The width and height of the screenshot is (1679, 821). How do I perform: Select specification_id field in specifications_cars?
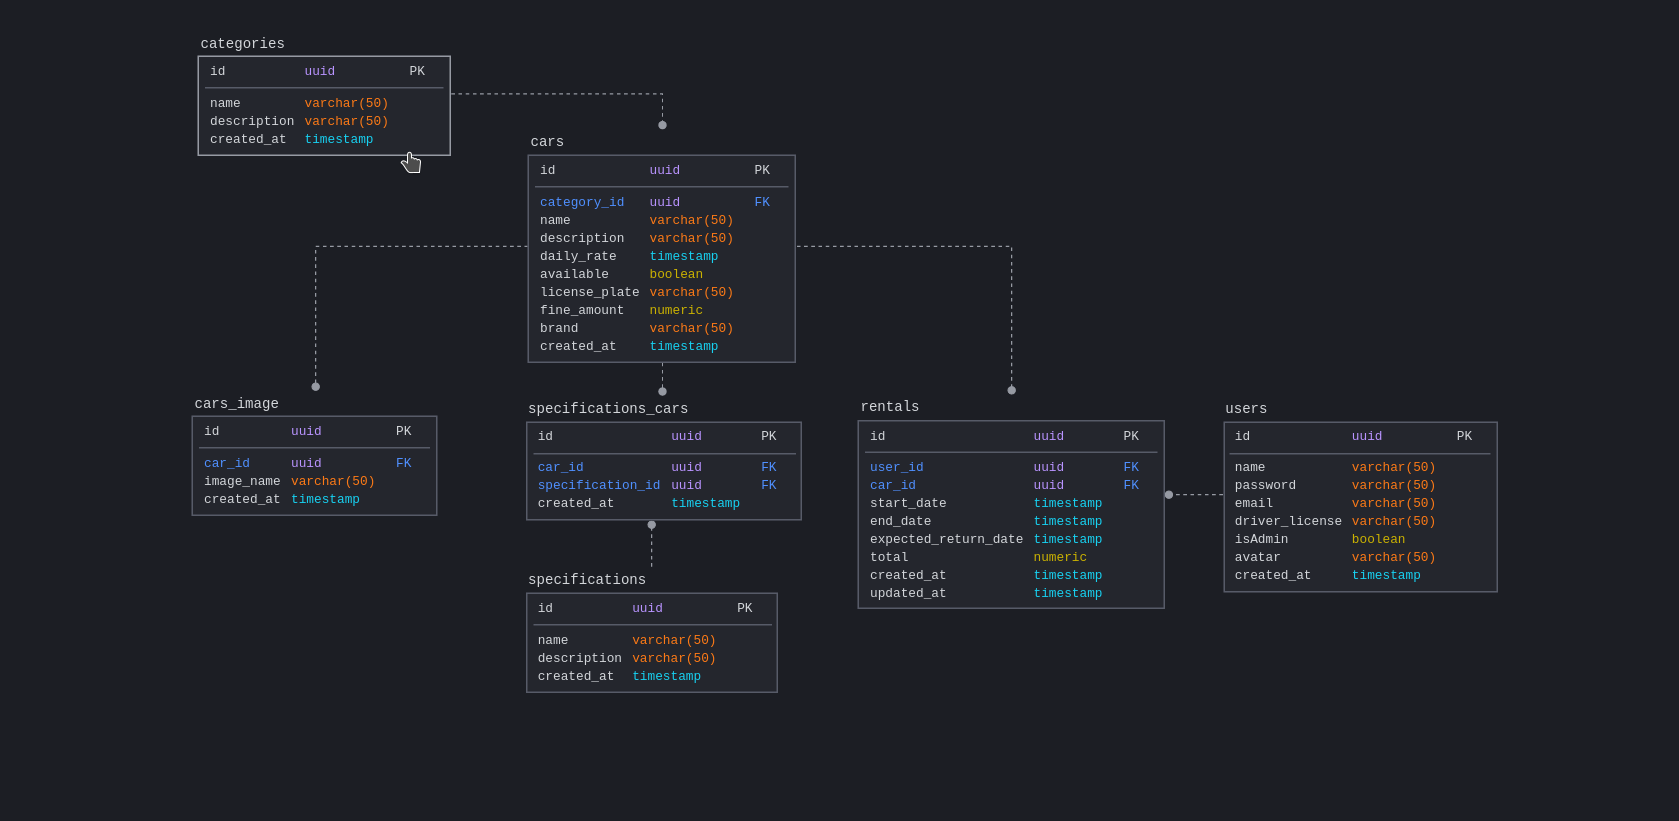(x=599, y=485)
